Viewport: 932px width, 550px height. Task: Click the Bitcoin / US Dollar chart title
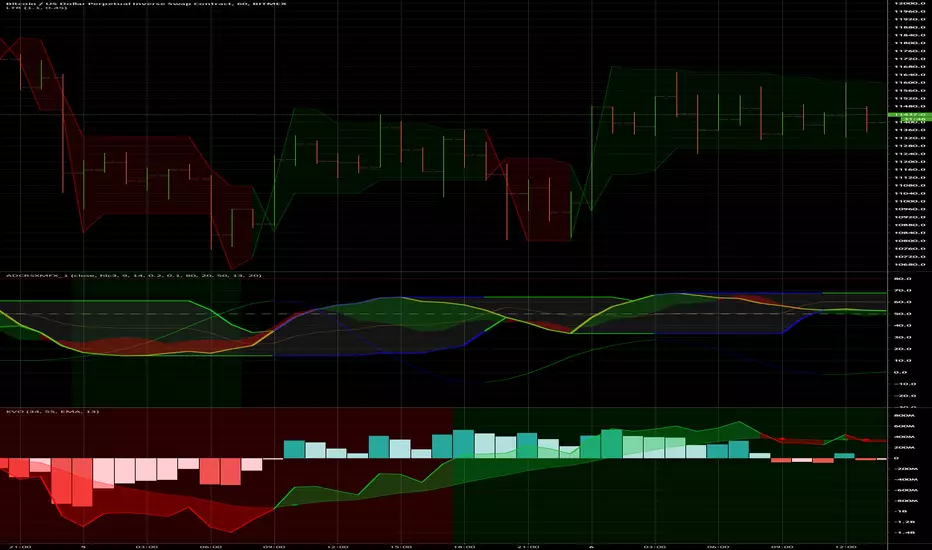pos(146,3)
